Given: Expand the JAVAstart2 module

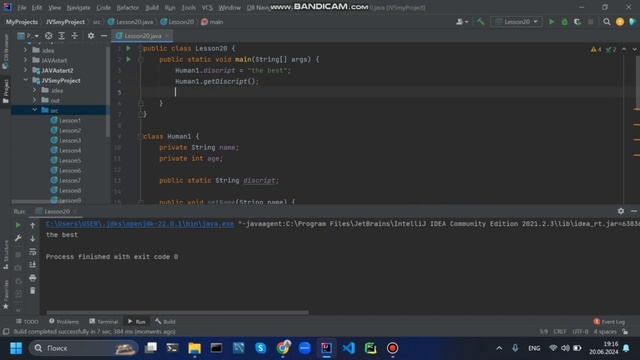Looking at the screenshot, I should [x=25, y=70].
